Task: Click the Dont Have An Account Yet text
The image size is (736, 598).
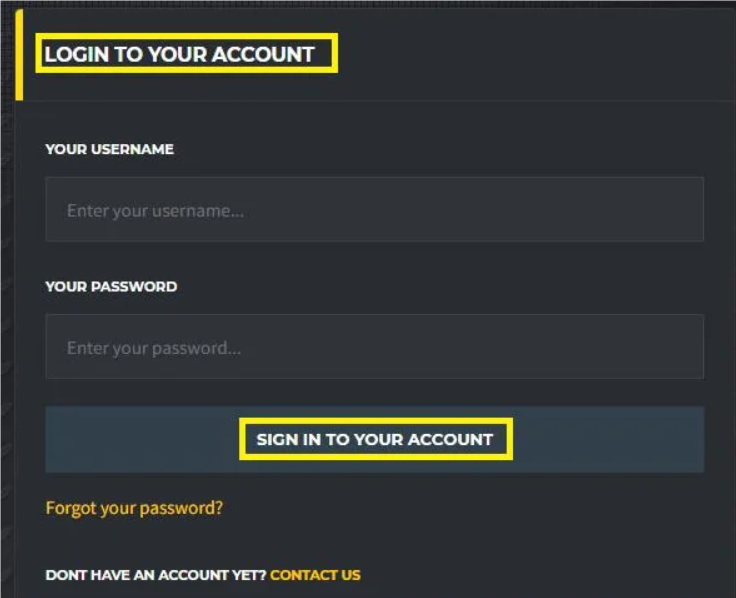Action: click(x=155, y=575)
